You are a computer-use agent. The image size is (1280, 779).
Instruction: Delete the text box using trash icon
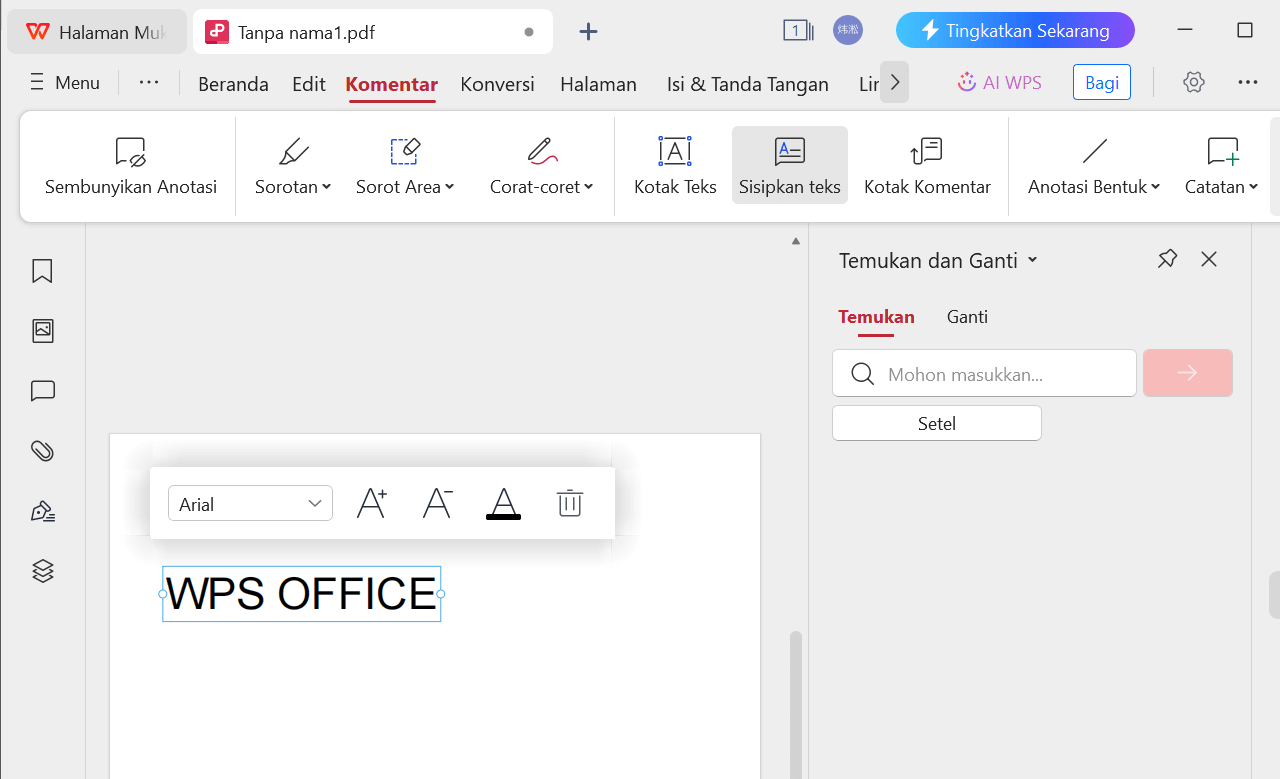tap(570, 503)
